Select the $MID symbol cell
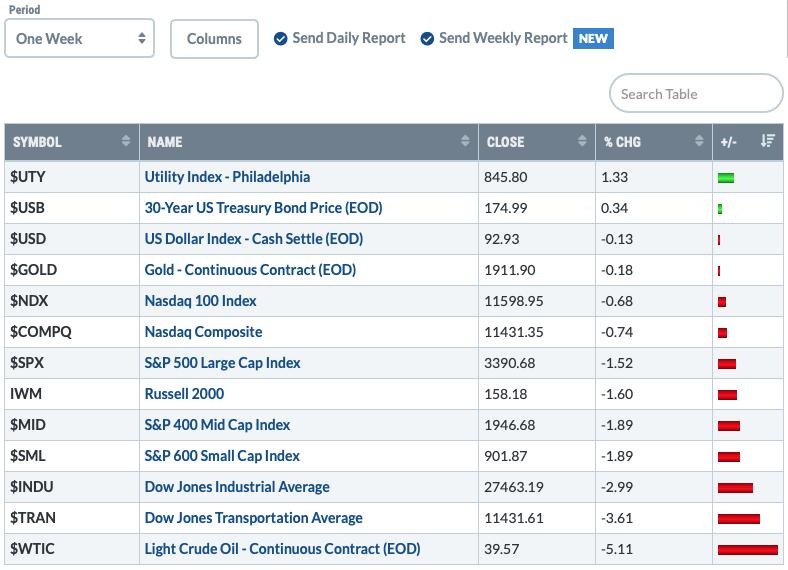Image resolution: width=788 pixels, height=570 pixels. [x=72, y=425]
